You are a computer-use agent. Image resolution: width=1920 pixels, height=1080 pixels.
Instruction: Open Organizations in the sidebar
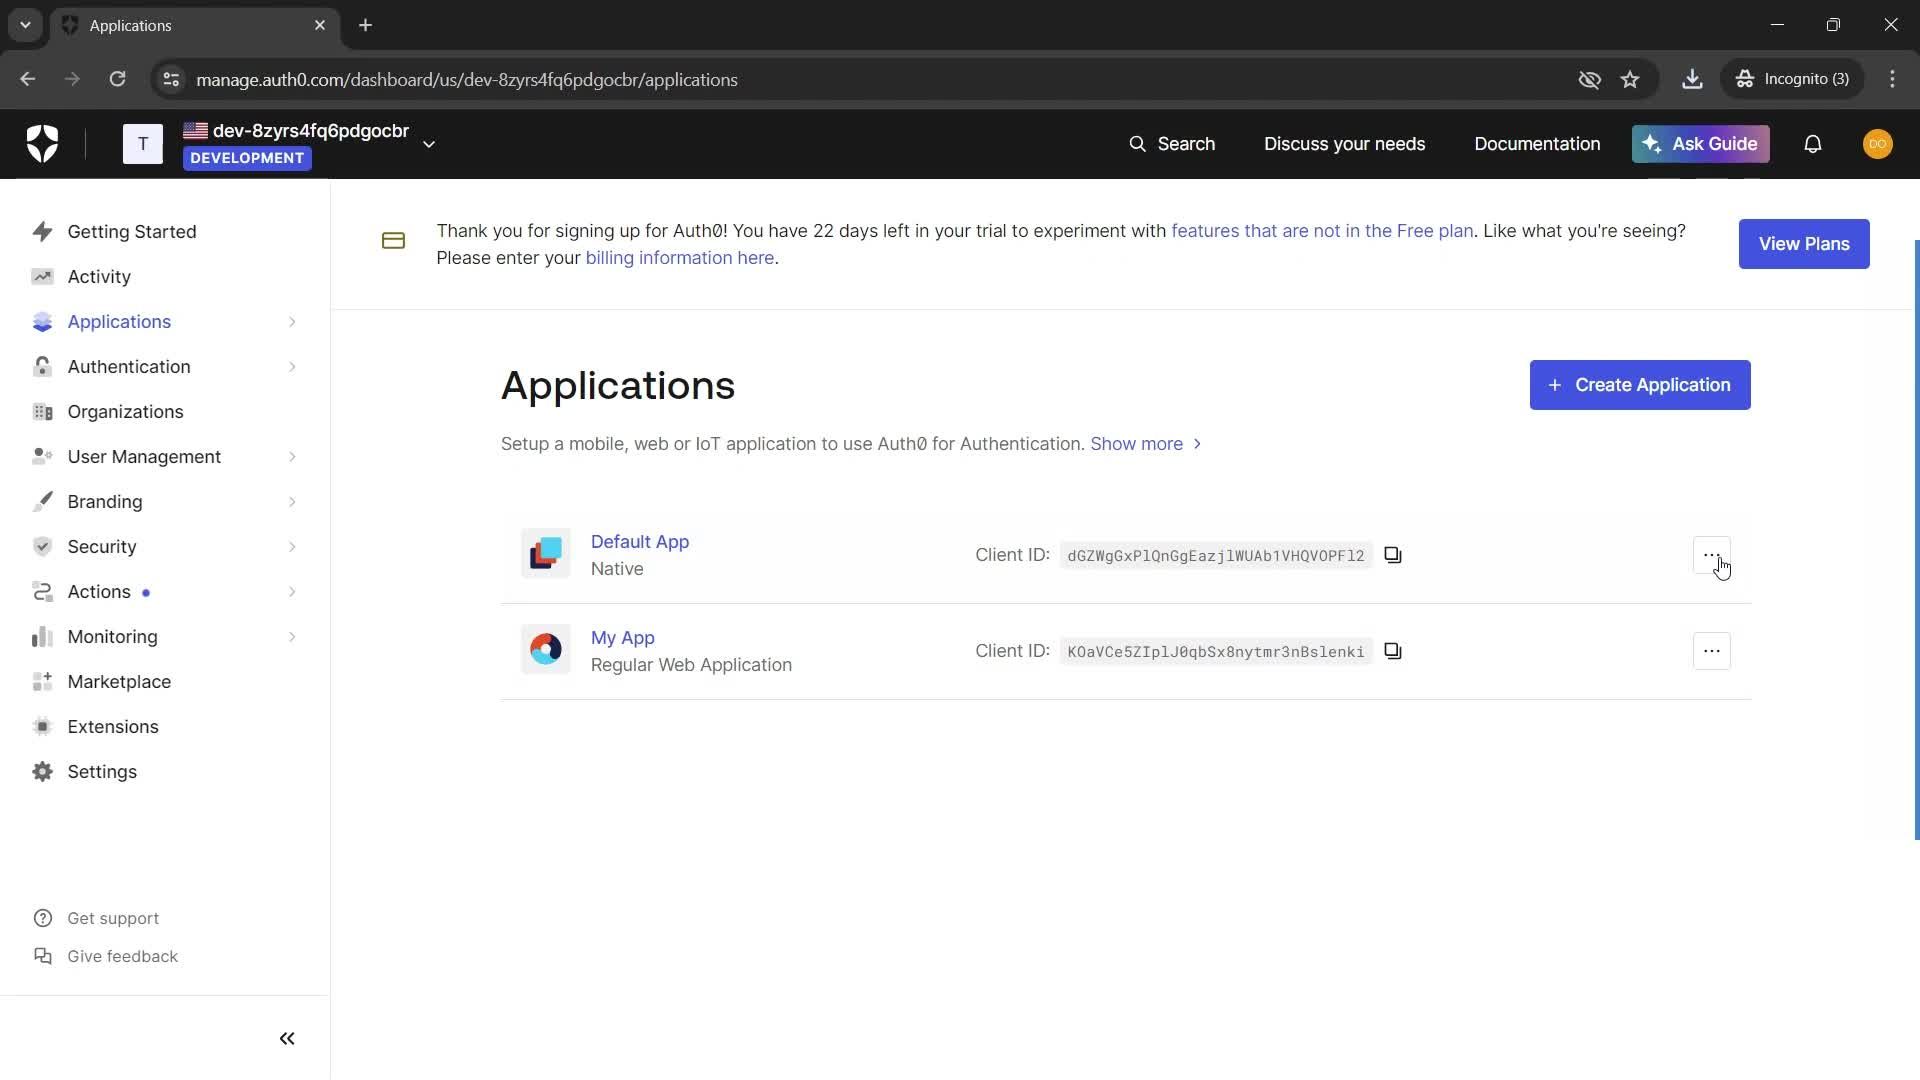(x=125, y=412)
